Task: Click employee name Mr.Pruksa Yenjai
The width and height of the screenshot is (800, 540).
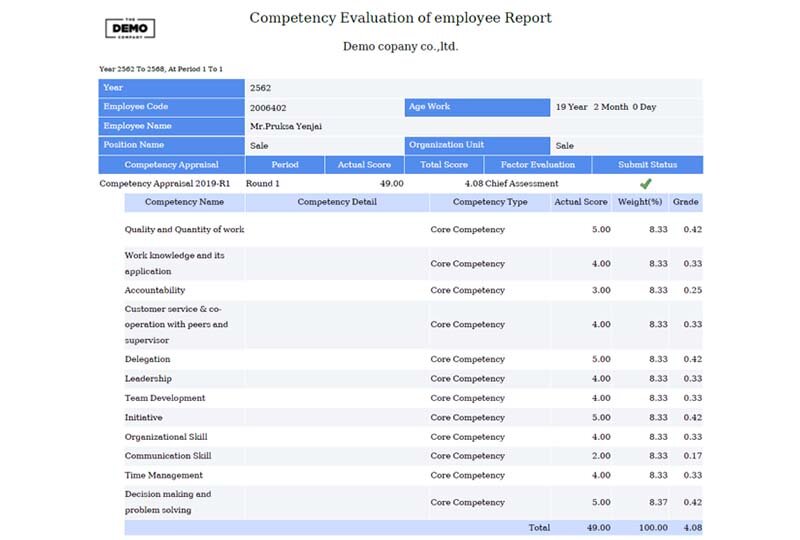Action: (286, 126)
